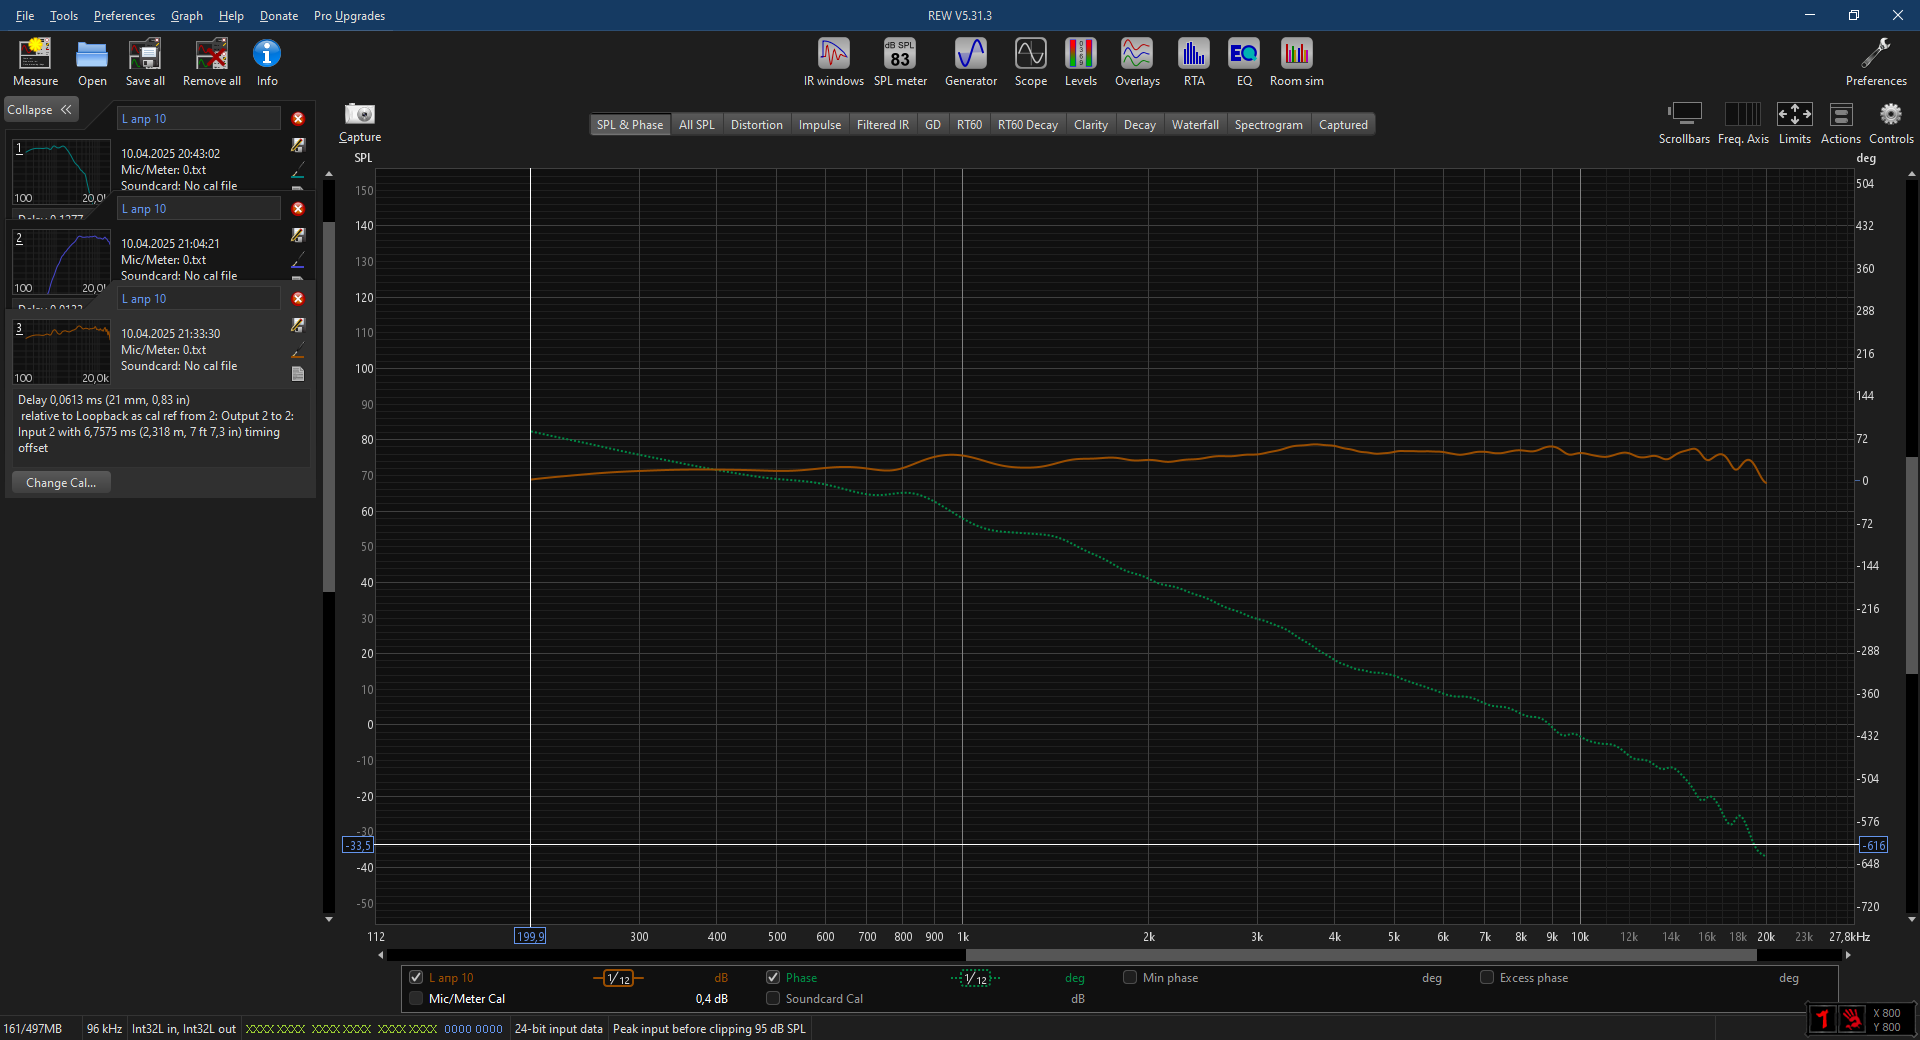Switch to the RT60 Decay tab
Screen dimensions: 1920x1040
click(x=1027, y=124)
